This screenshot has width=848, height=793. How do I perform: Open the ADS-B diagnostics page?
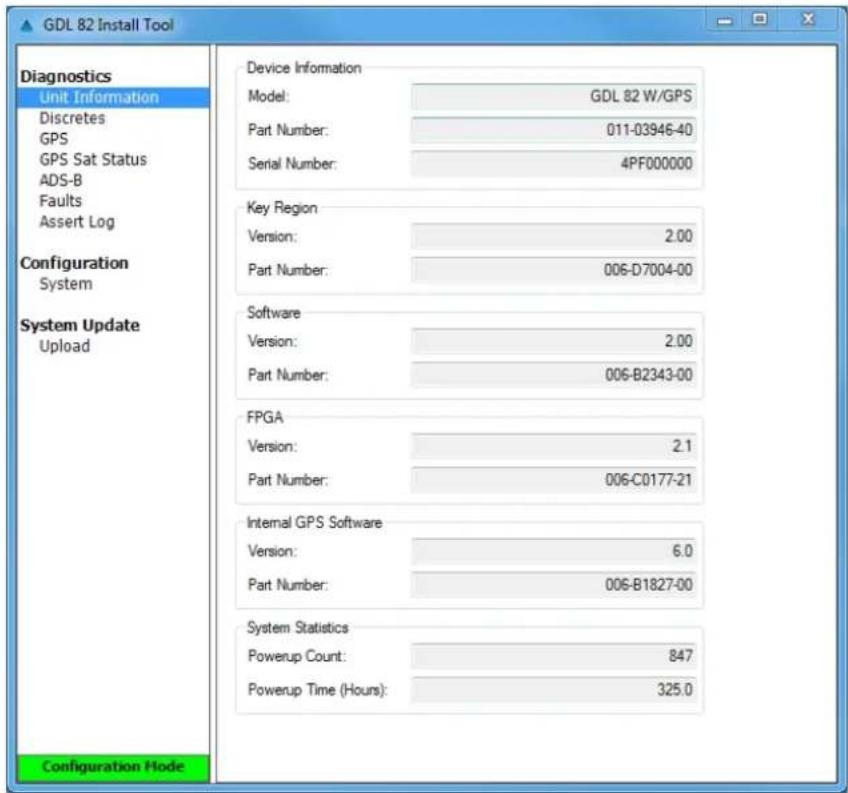(x=61, y=180)
